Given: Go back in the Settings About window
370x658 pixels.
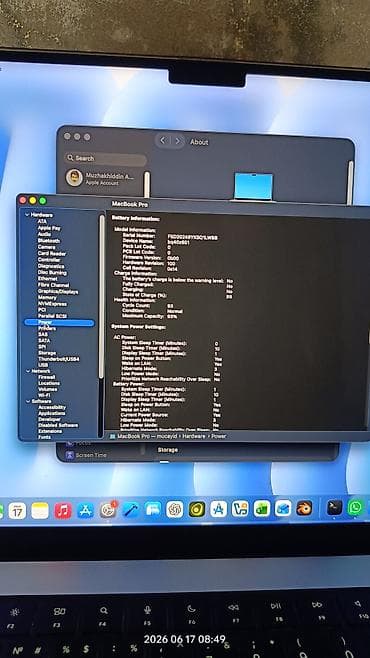Looking at the screenshot, I should [x=163, y=141].
